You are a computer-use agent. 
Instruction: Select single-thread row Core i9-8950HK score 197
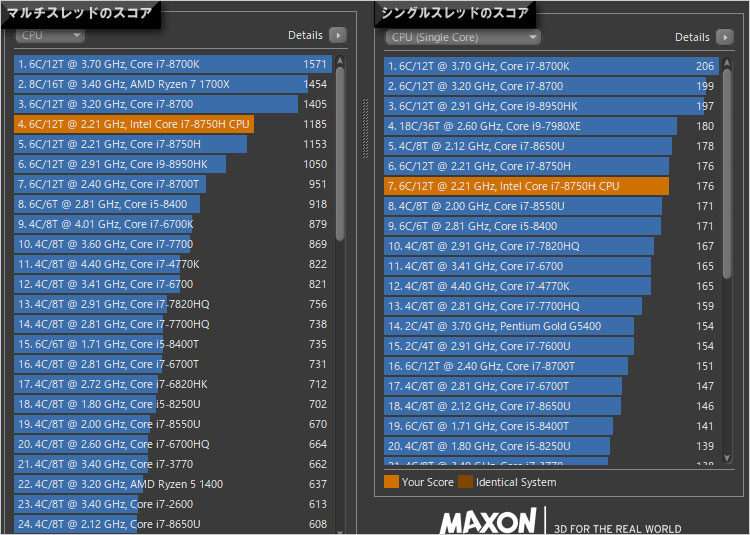(x=551, y=106)
